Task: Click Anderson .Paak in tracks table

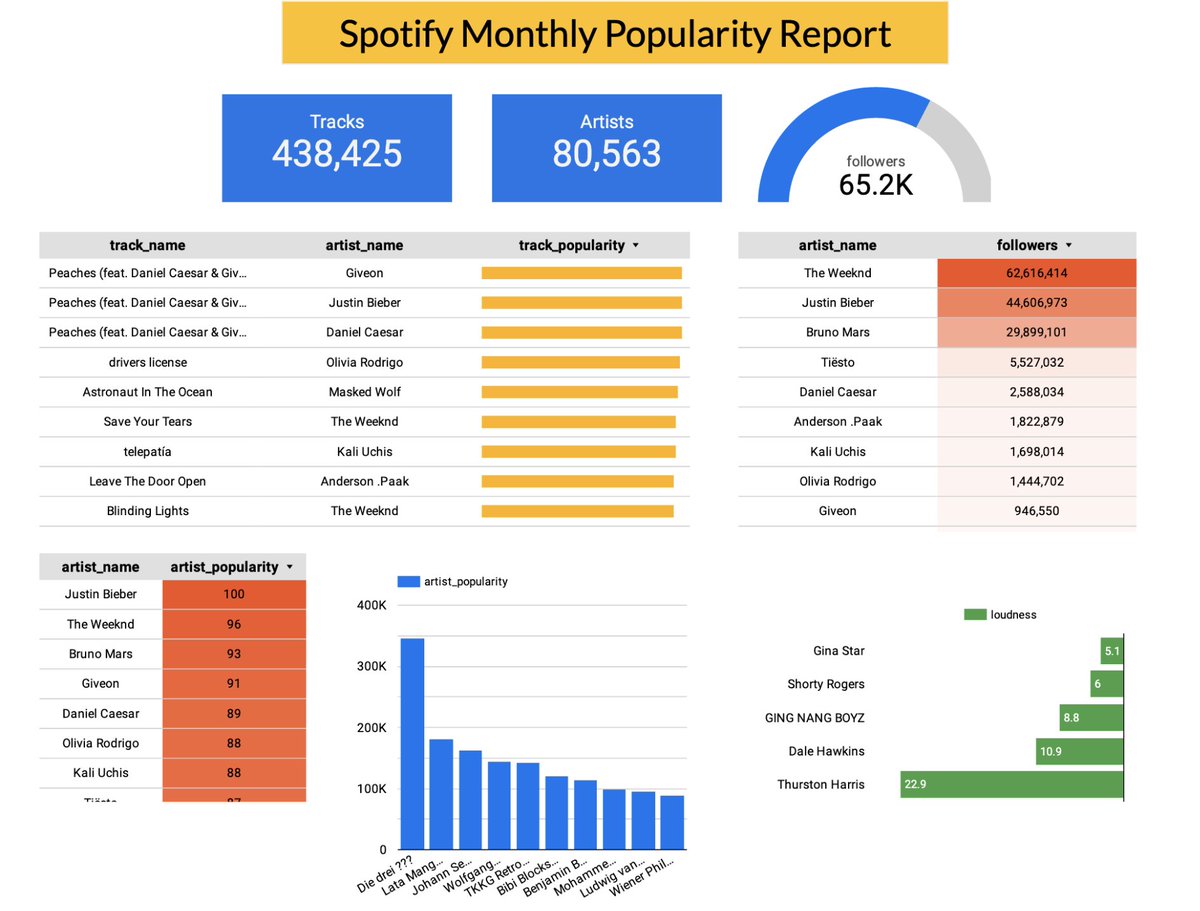Action: (x=365, y=481)
